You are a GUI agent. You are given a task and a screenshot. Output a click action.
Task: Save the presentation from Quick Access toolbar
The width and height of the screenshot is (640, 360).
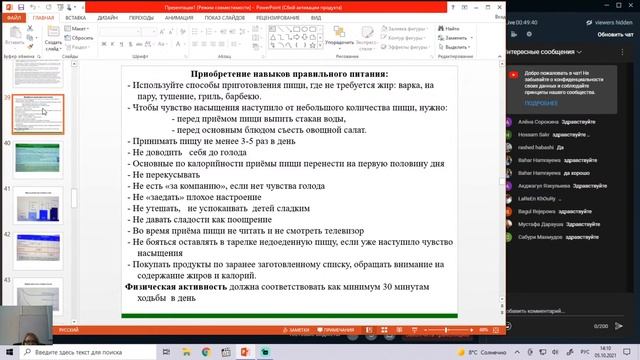click(x=21, y=7)
